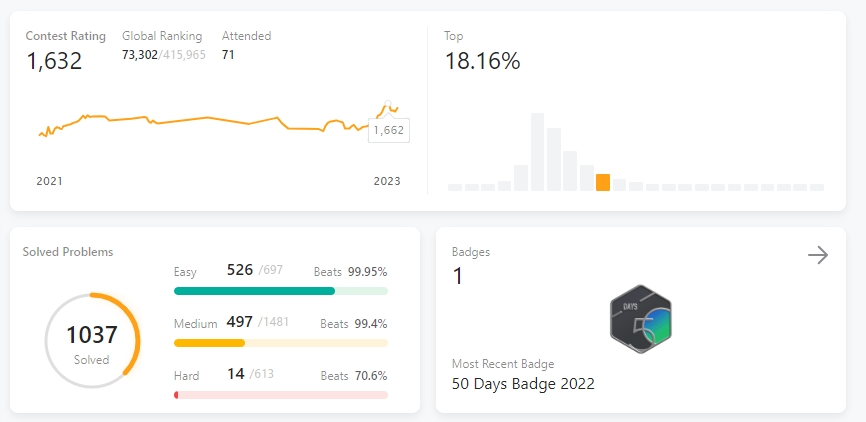Click the Contest Rating heading
The width and height of the screenshot is (866, 422).
pyautogui.click(x=66, y=36)
